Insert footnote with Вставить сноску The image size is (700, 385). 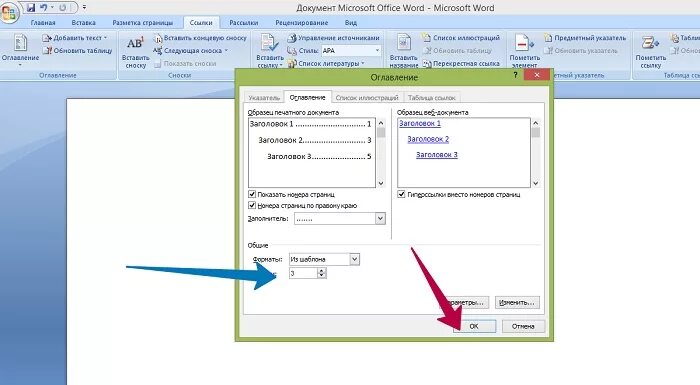tap(135, 53)
